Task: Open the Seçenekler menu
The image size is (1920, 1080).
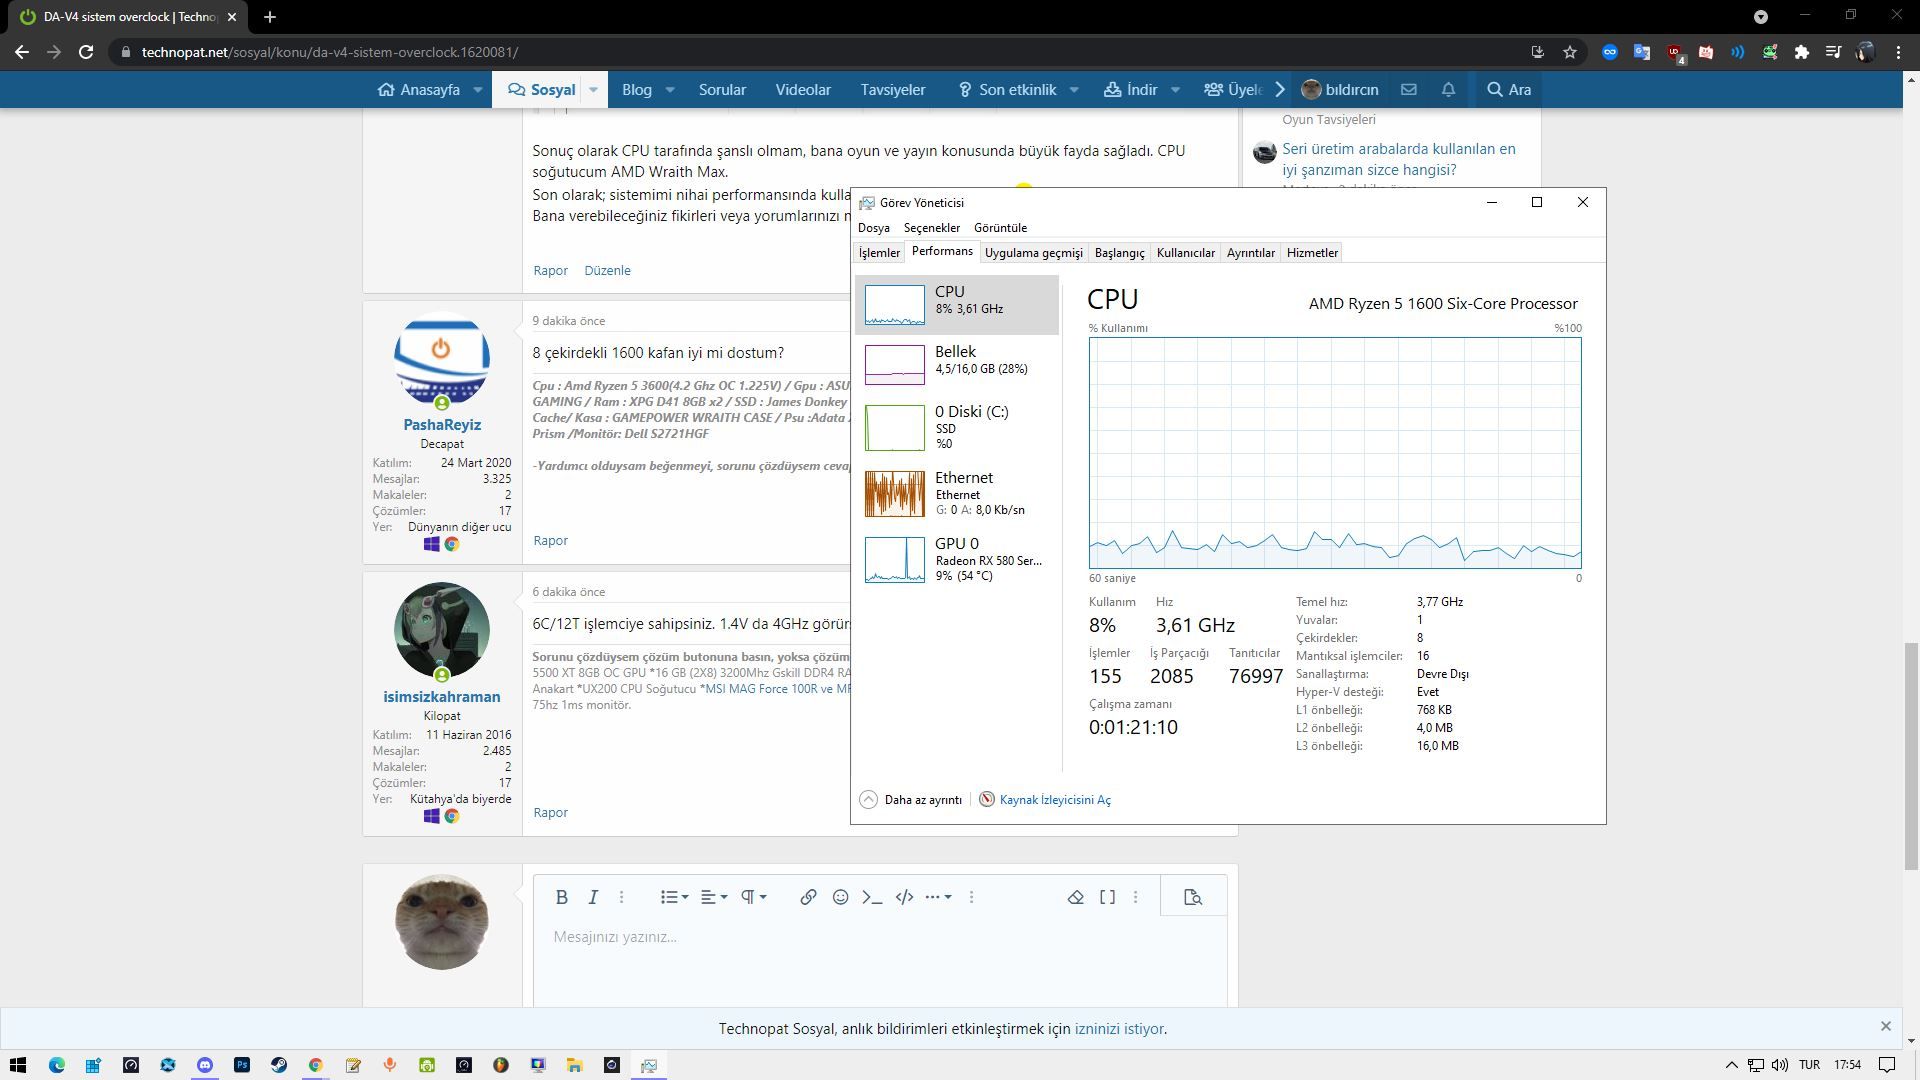Action: pyautogui.click(x=931, y=228)
